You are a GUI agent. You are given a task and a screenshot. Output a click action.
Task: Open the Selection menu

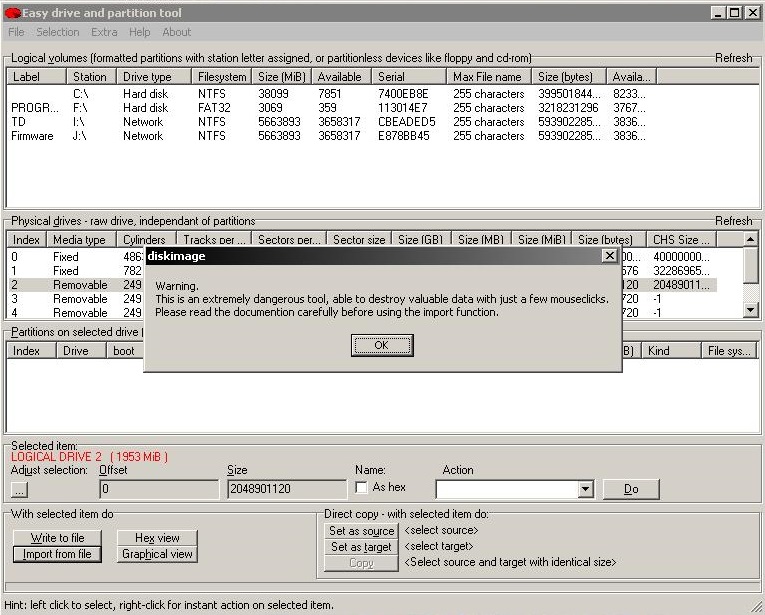(57, 32)
